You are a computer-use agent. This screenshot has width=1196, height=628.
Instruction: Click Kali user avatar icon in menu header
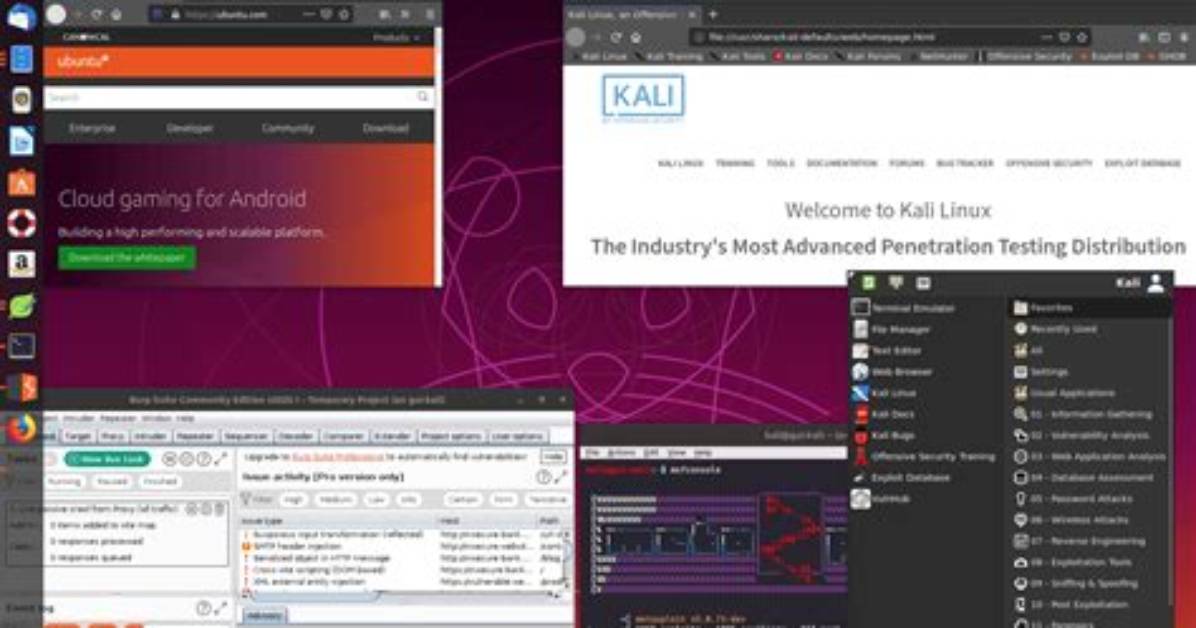1156,283
